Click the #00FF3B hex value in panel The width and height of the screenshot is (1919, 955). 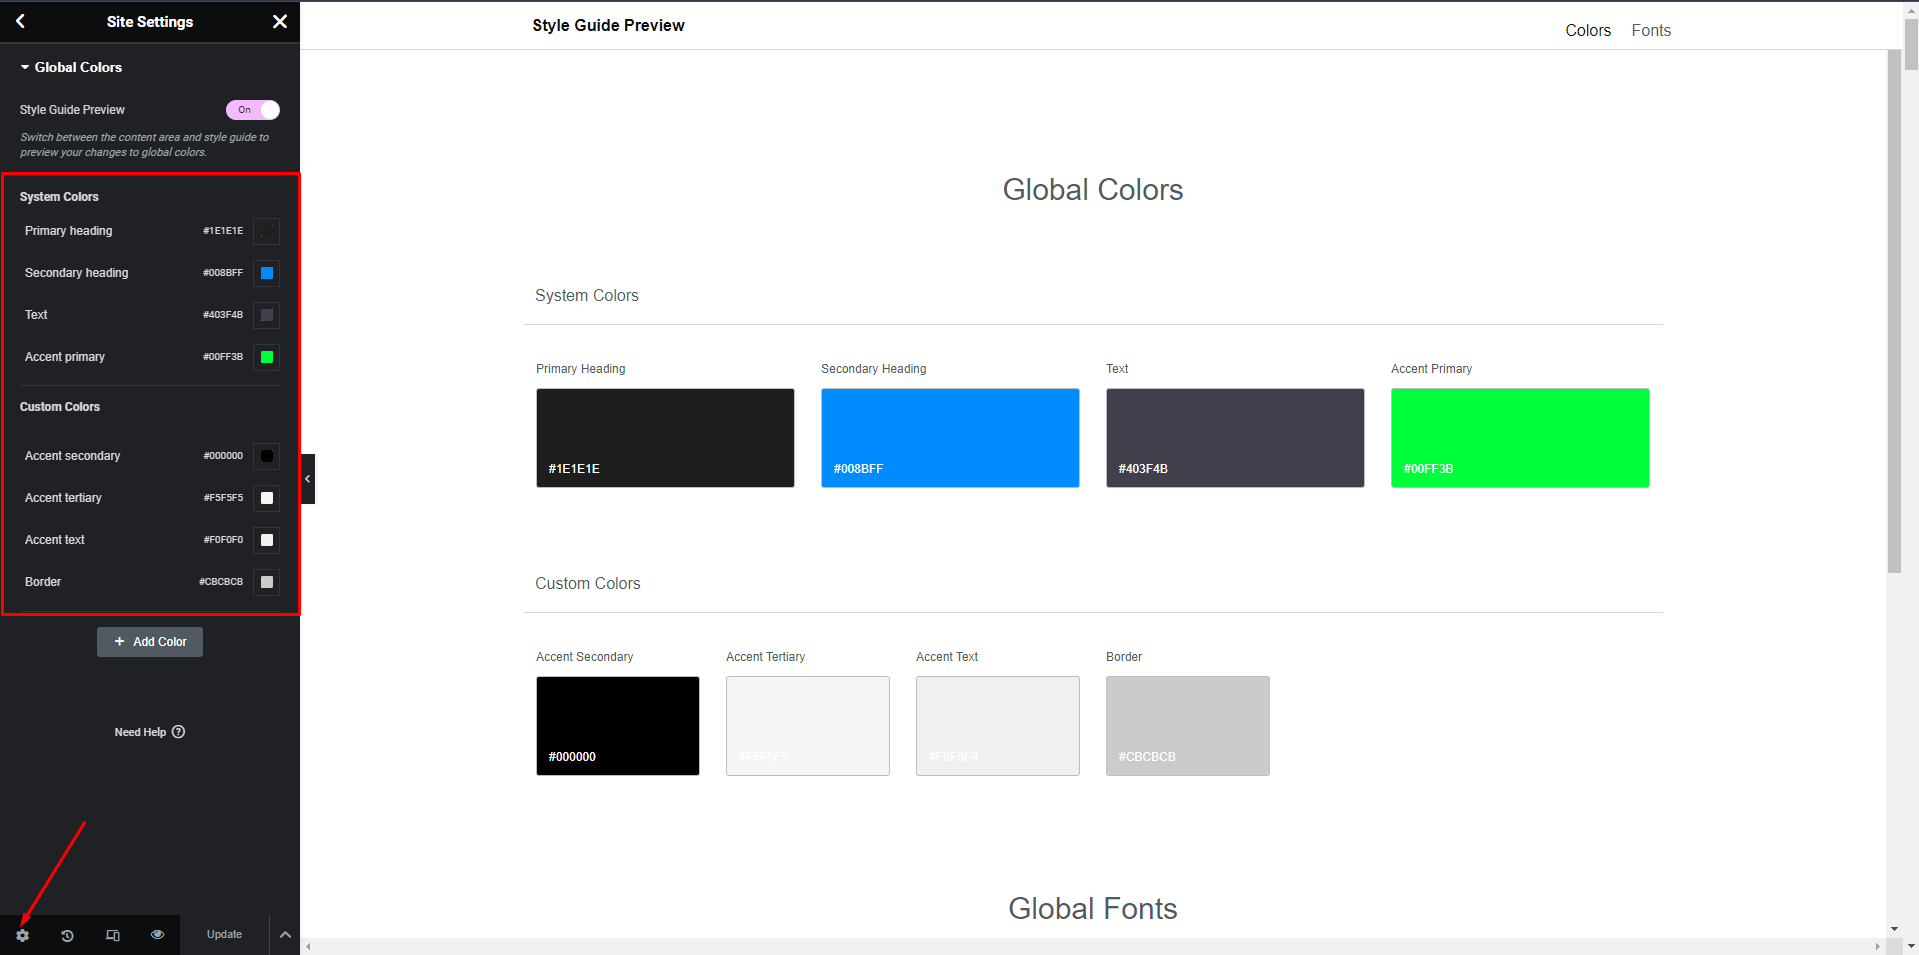click(x=223, y=357)
